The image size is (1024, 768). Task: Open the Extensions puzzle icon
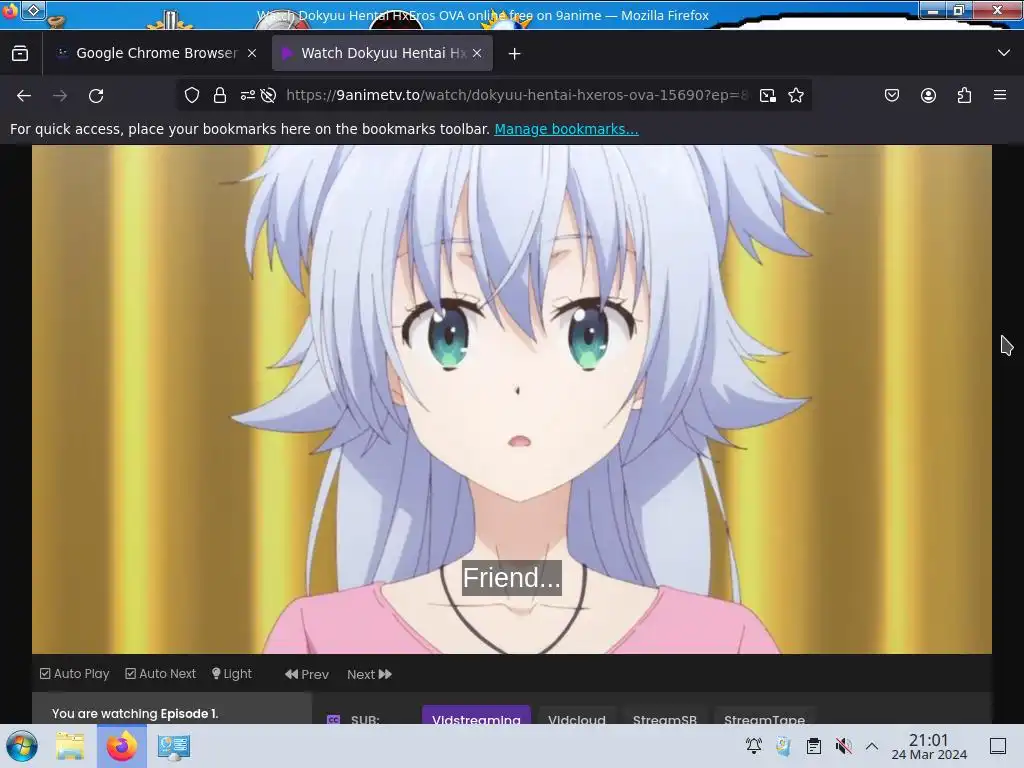(964, 95)
